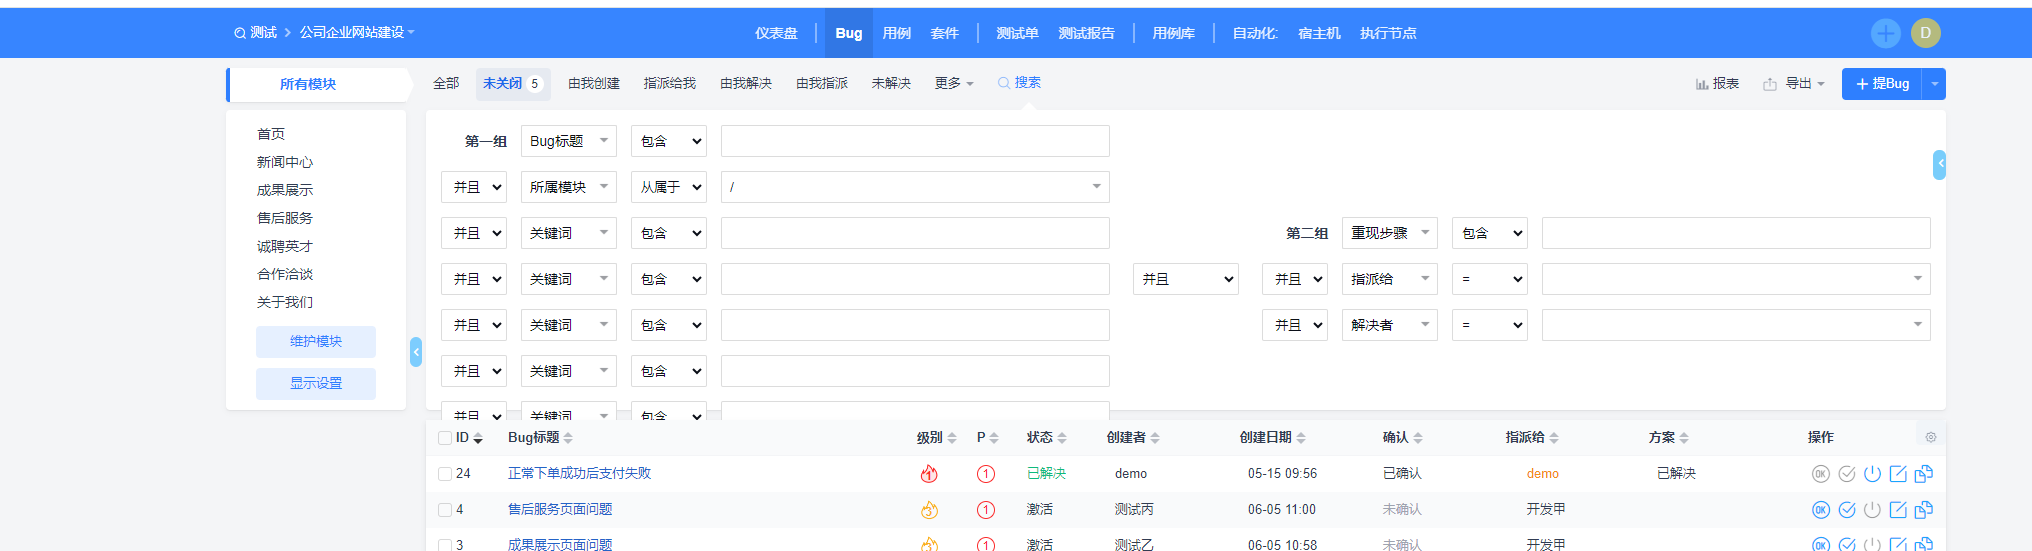Collapse the module sidebar with the handle
The height and width of the screenshot is (551, 2032).
pyautogui.click(x=416, y=352)
